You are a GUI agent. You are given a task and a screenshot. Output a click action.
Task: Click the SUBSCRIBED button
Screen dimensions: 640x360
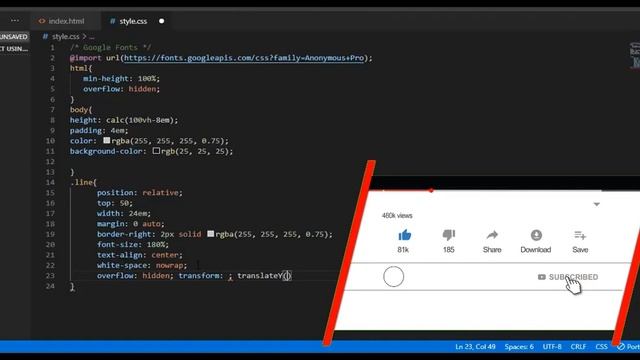pyautogui.click(x=568, y=277)
